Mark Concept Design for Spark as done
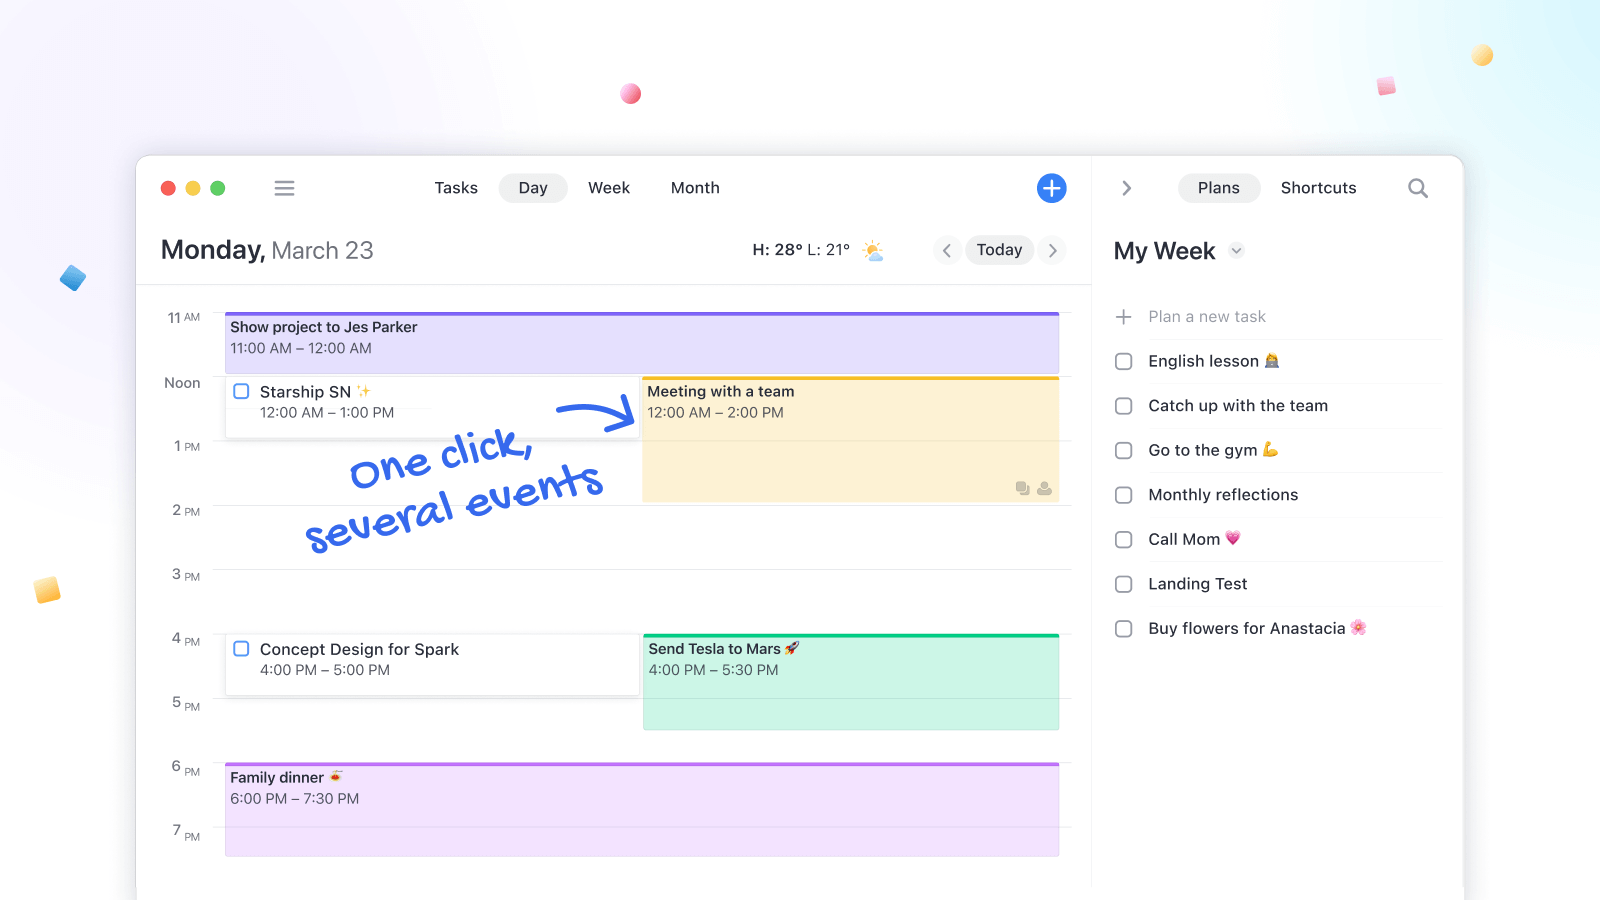The width and height of the screenshot is (1600, 900). pyautogui.click(x=240, y=649)
